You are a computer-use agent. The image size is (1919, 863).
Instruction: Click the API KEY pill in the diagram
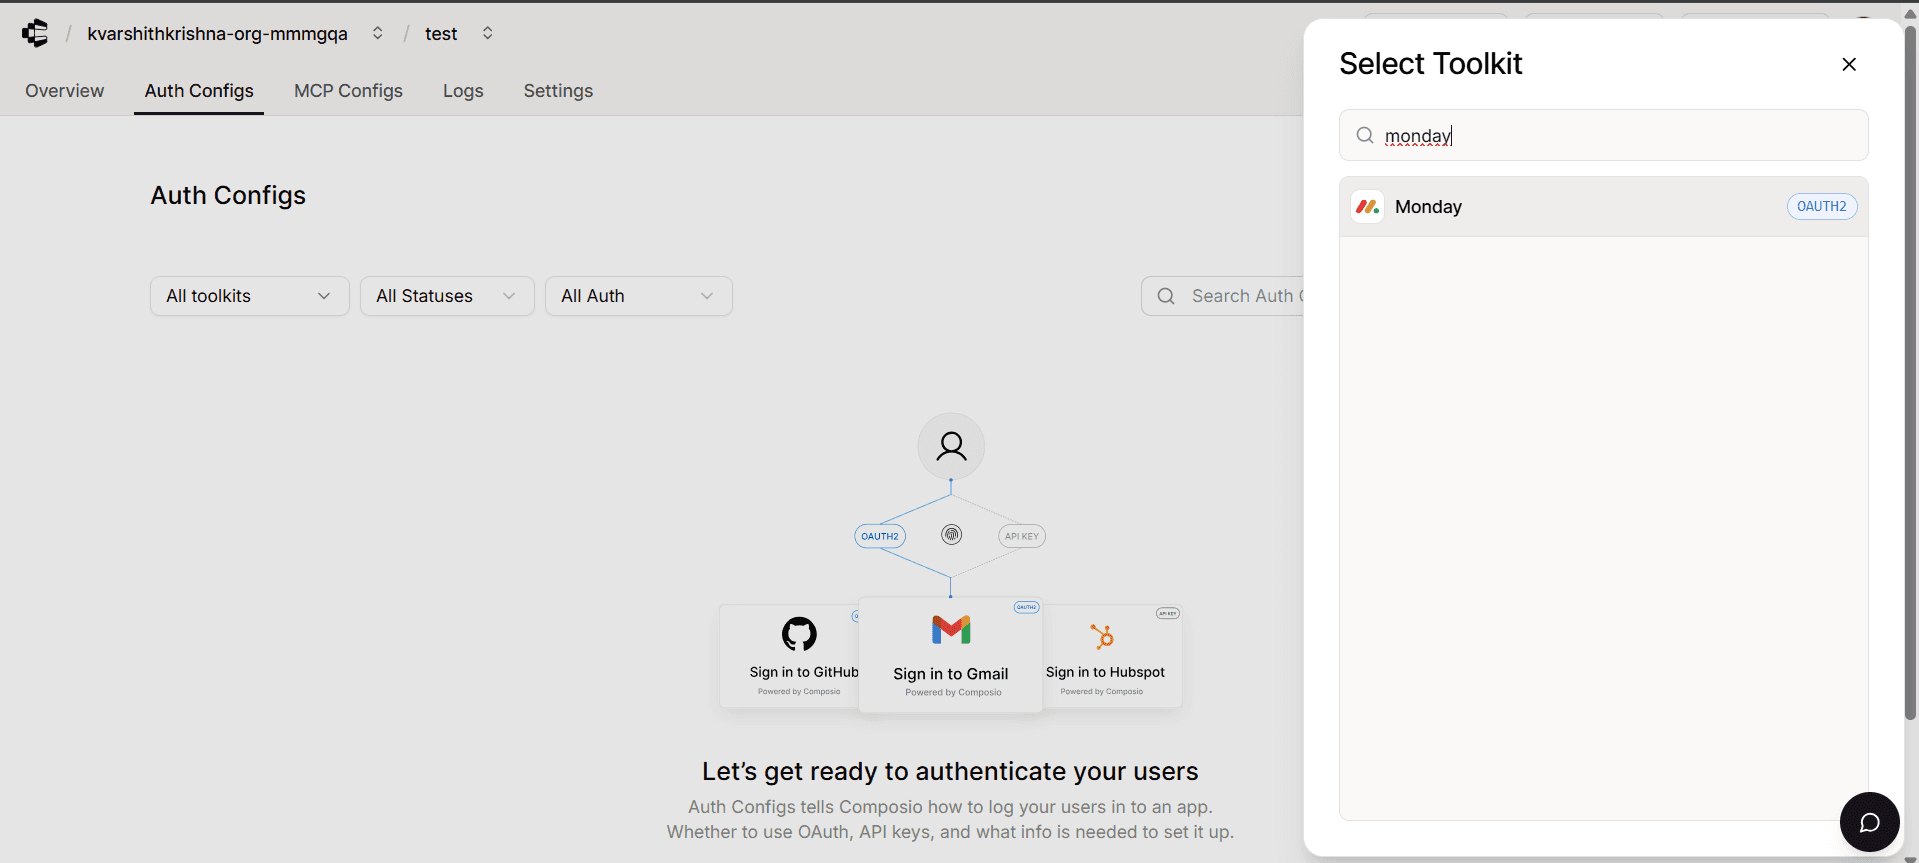tap(1022, 536)
